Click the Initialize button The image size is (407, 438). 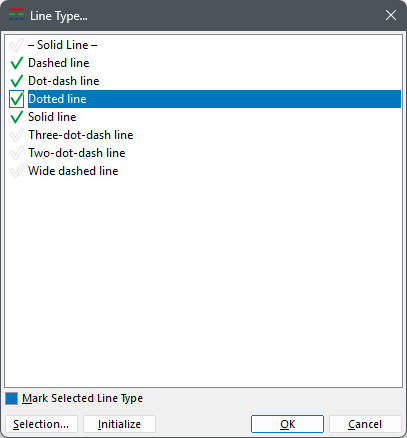point(119,424)
